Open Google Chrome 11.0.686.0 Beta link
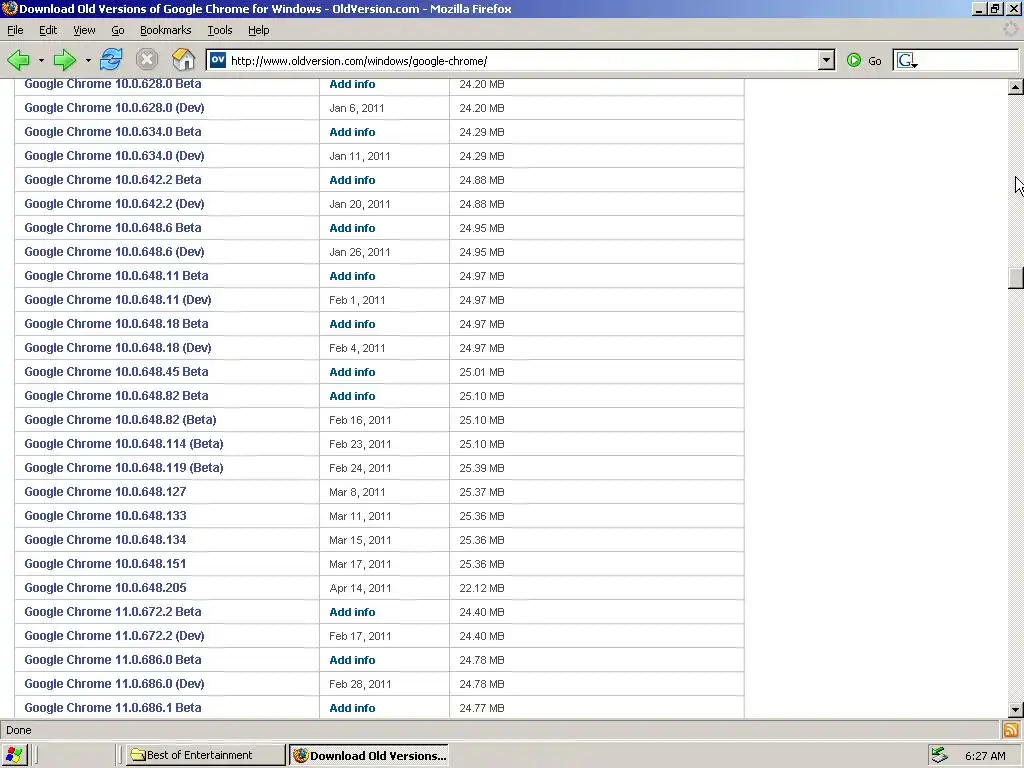The image size is (1024, 768). [113, 660]
